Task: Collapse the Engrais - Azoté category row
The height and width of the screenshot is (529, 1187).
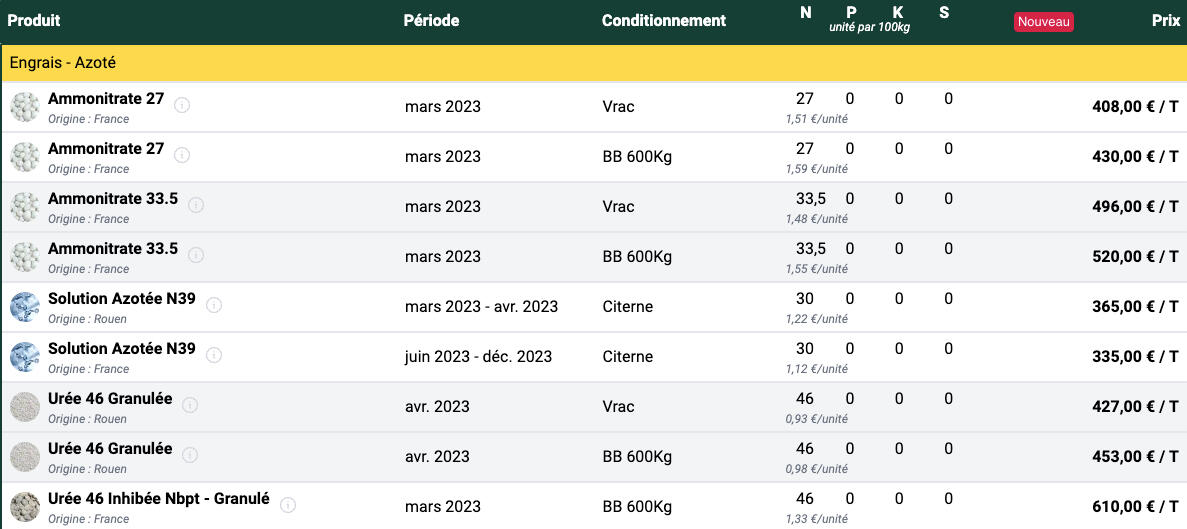Action: [x=62, y=62]
